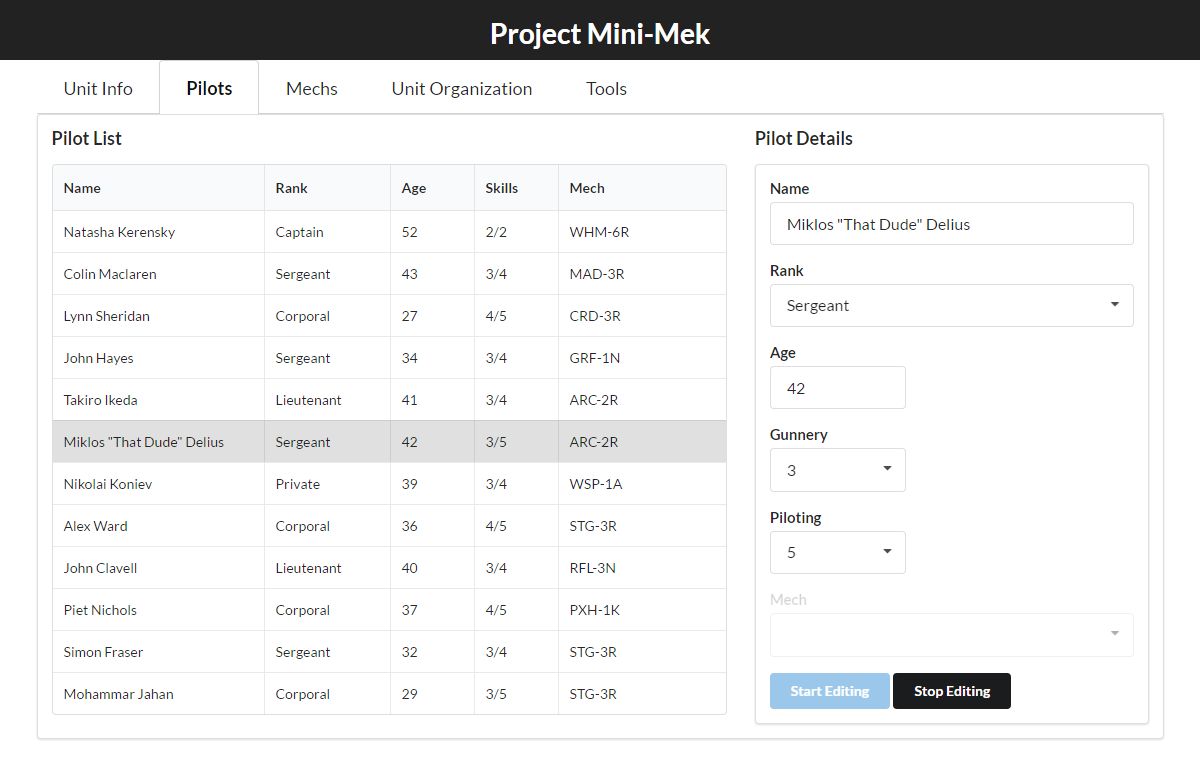Click into the Age input field
The height and width of the screenshot is (760, 1200).
click(838, 388)
